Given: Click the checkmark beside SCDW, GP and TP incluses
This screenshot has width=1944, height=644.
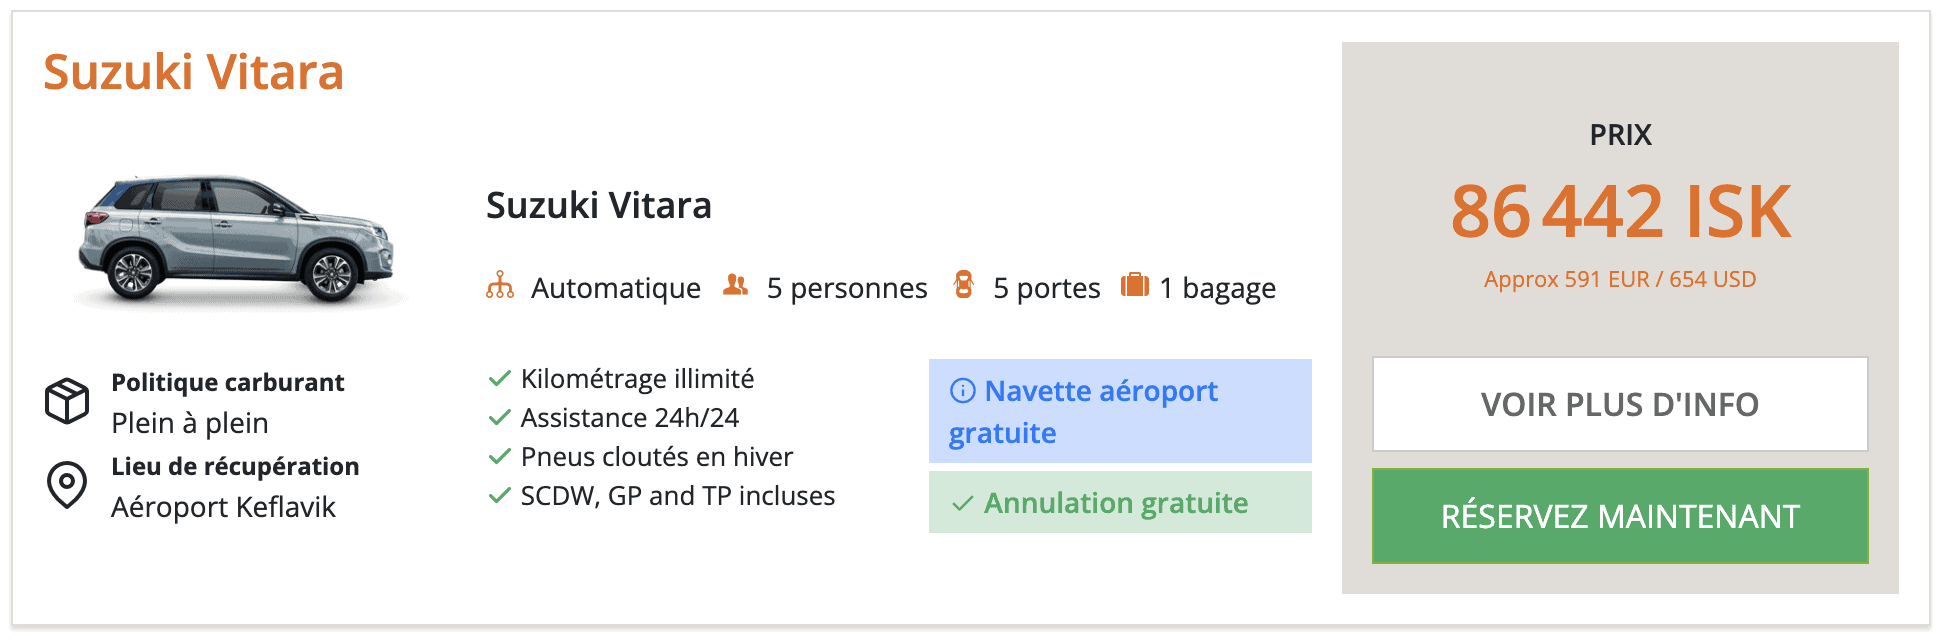Looking at the screenshot, I should click(x=500, y=496).
